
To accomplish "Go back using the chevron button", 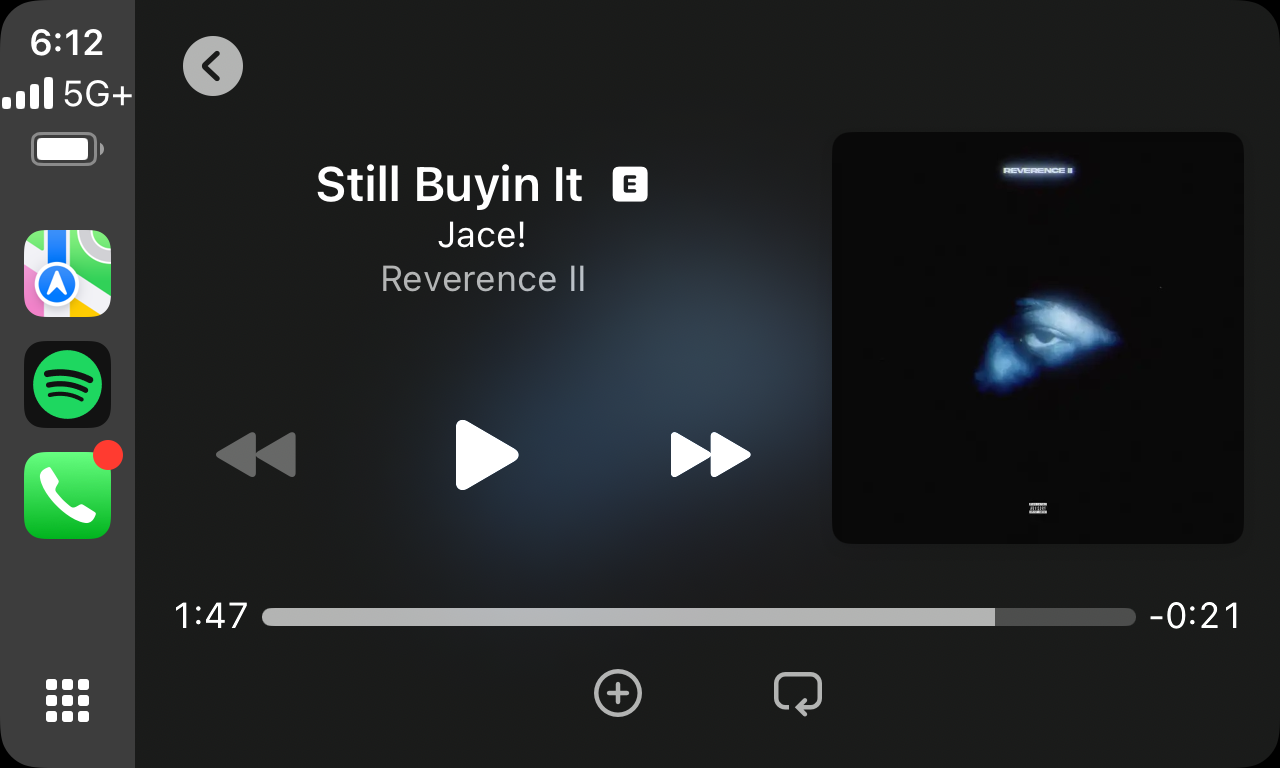I will tap(213, 66).
